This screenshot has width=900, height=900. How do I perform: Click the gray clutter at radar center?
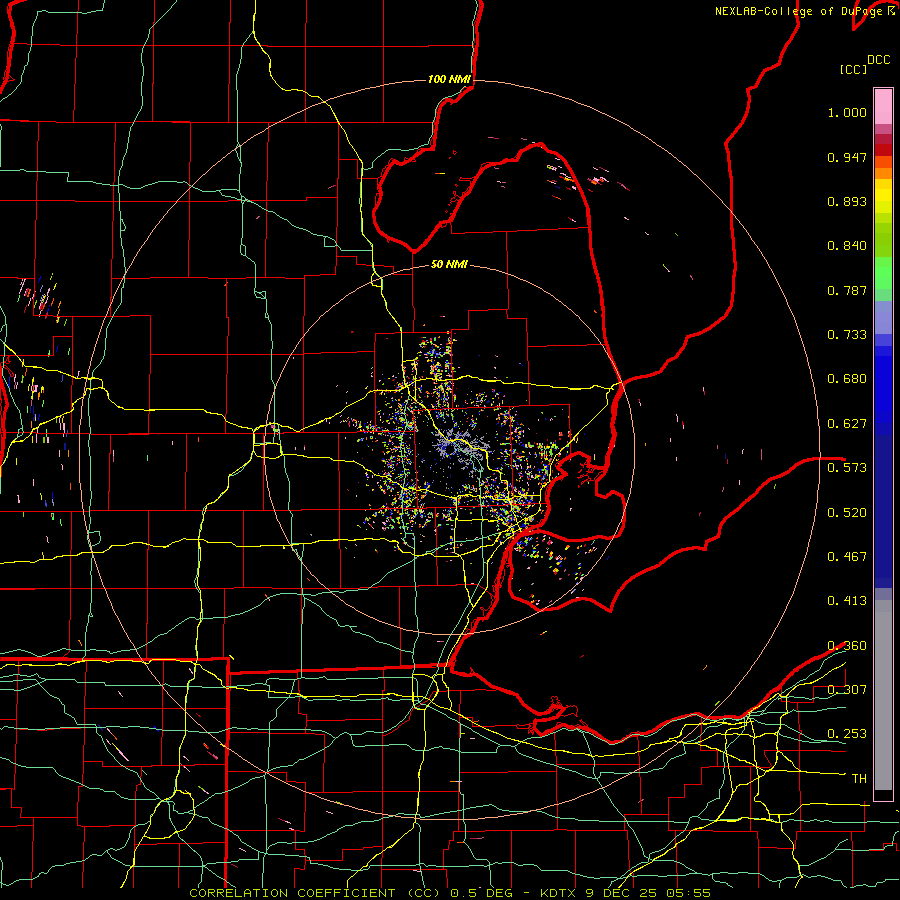tap(461, 446)
